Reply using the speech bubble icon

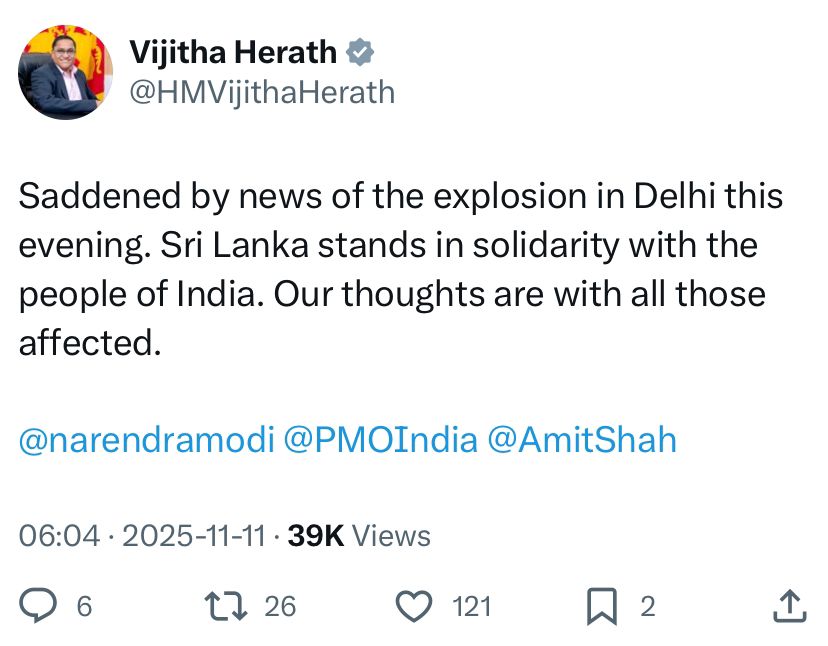point(39,605)
